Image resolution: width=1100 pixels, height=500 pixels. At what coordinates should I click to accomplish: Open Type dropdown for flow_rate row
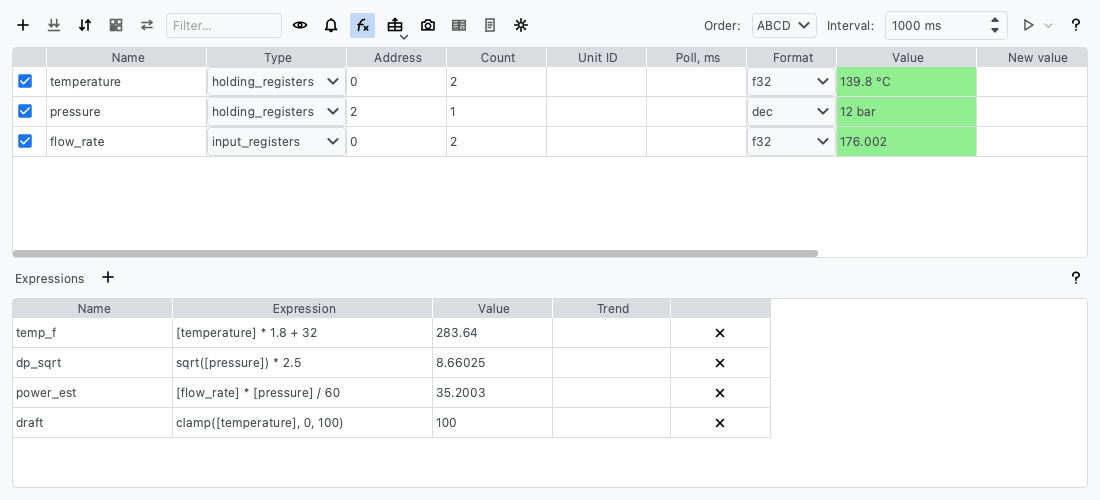pyautogui.click(x=276, y=141)
